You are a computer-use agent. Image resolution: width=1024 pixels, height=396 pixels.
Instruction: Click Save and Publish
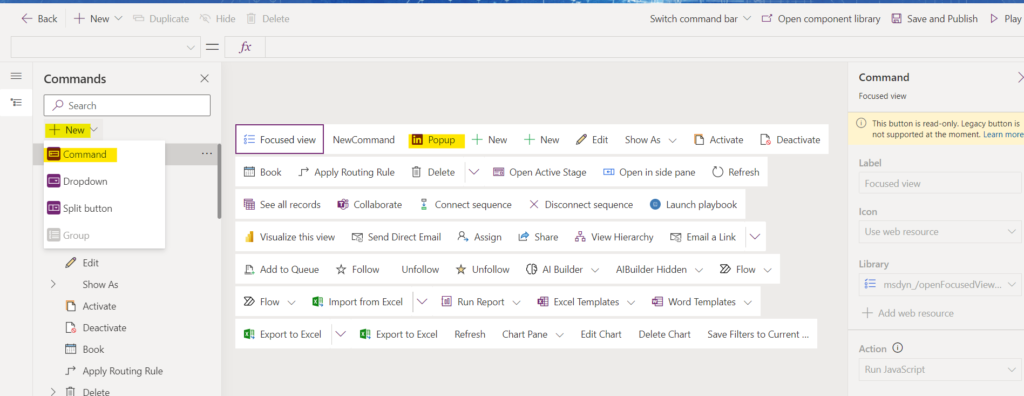click(x=935, y=19)
